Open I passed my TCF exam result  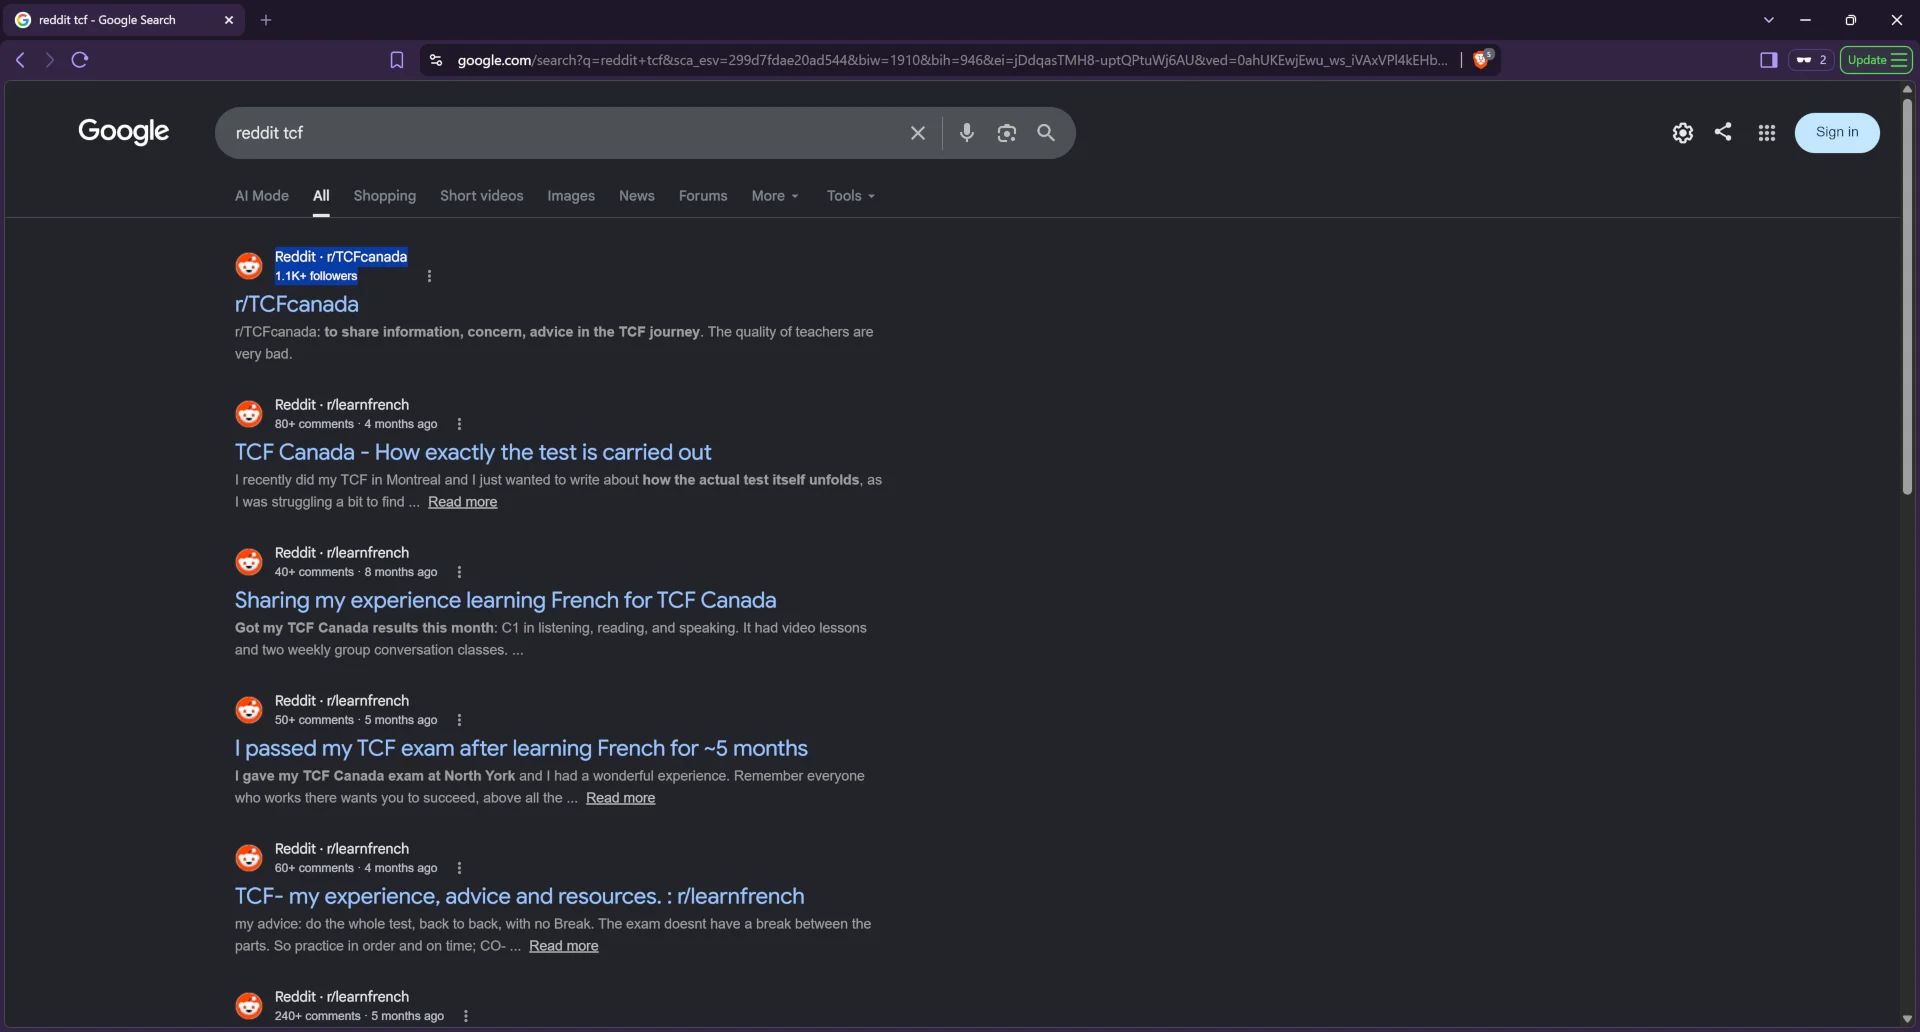click(521, 748)
